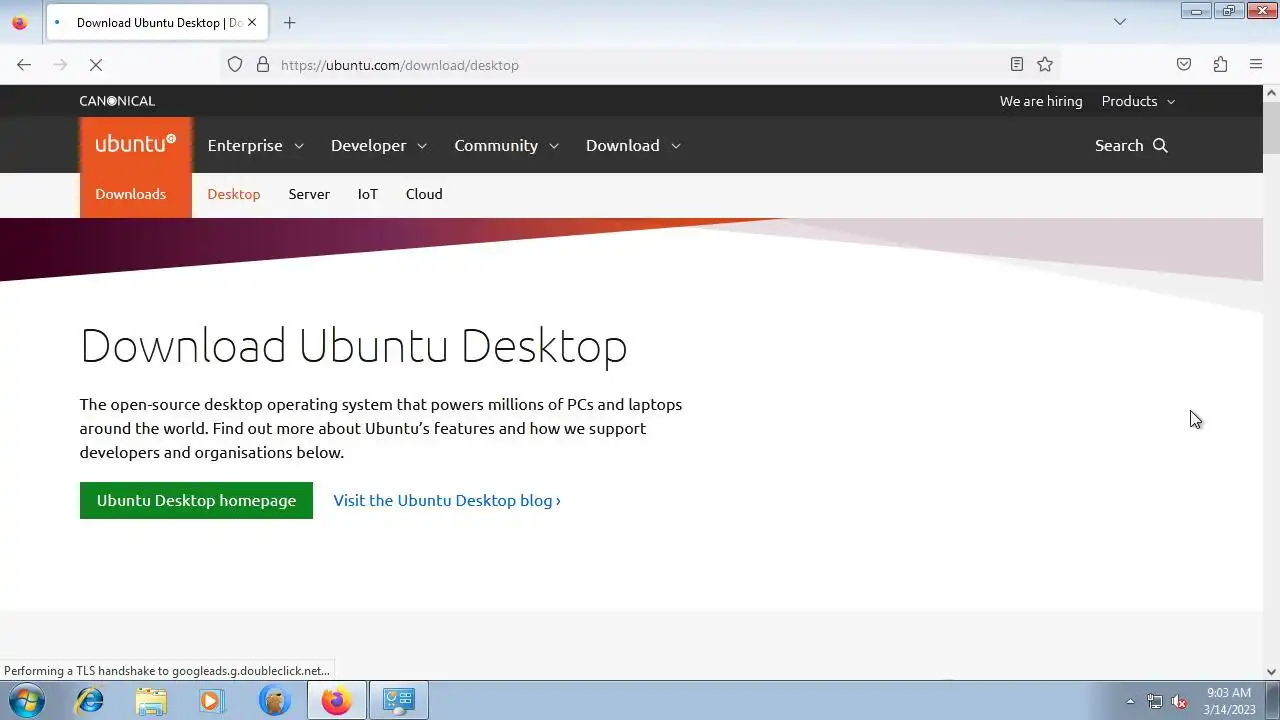Expand the Community menu
This screenshot has width=1280, height=720.
click(x=506, y=146)
